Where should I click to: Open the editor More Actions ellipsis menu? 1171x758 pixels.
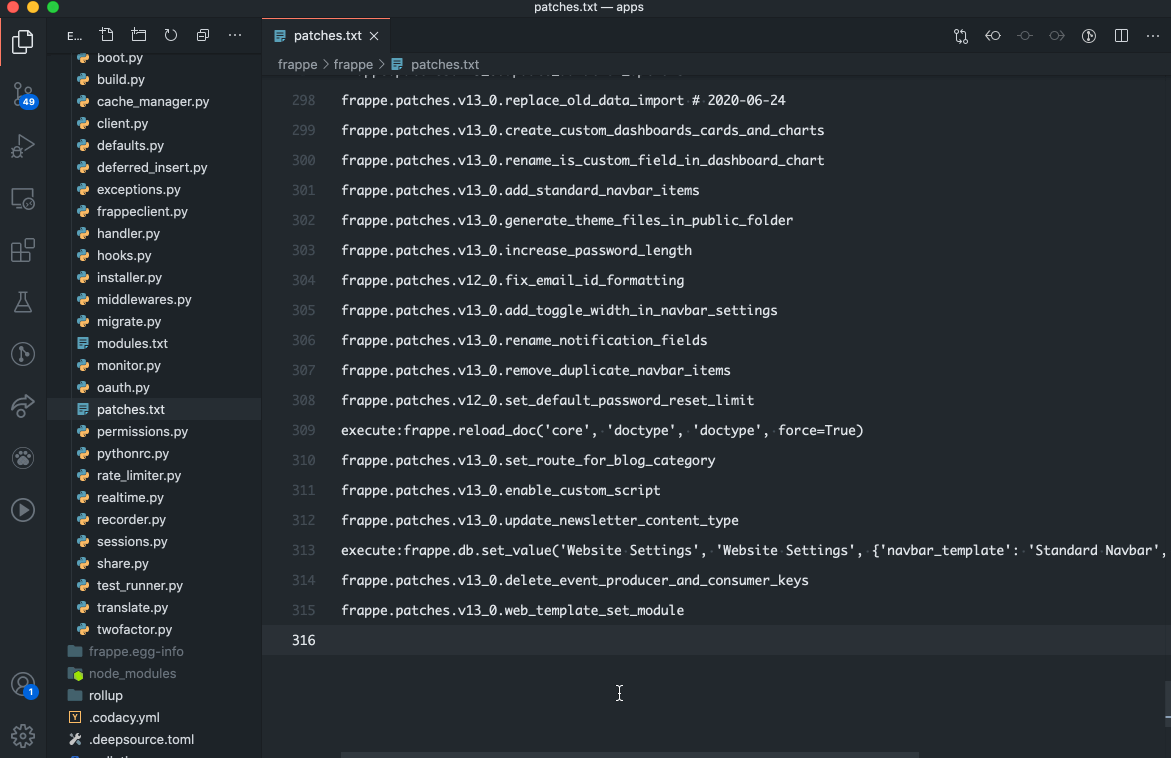click(1153, 36)
